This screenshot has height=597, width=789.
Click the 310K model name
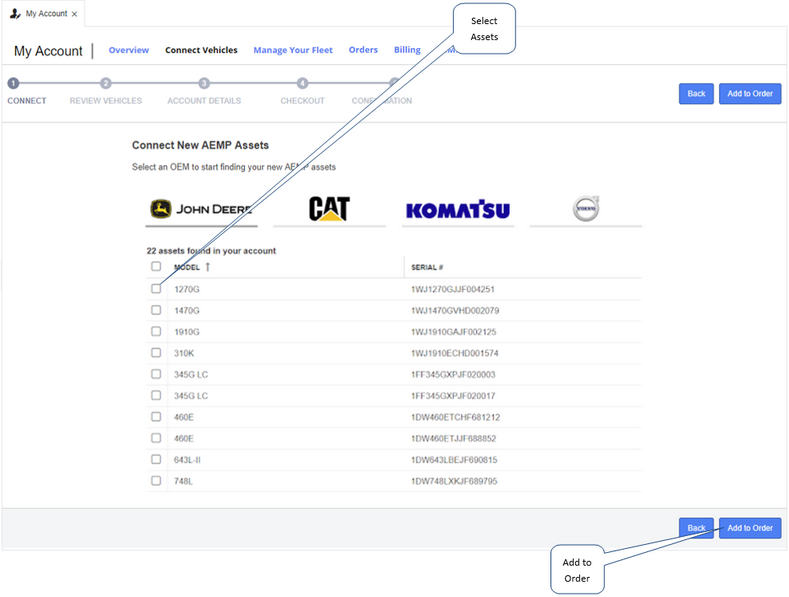(184, 353)
